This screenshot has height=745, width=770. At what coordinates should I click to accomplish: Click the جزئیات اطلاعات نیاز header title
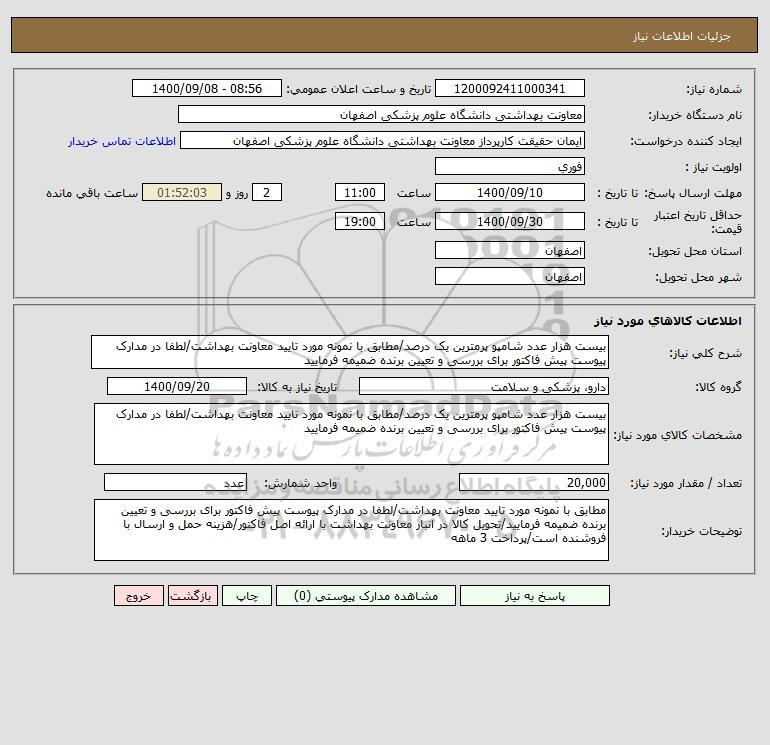[682, 36]
